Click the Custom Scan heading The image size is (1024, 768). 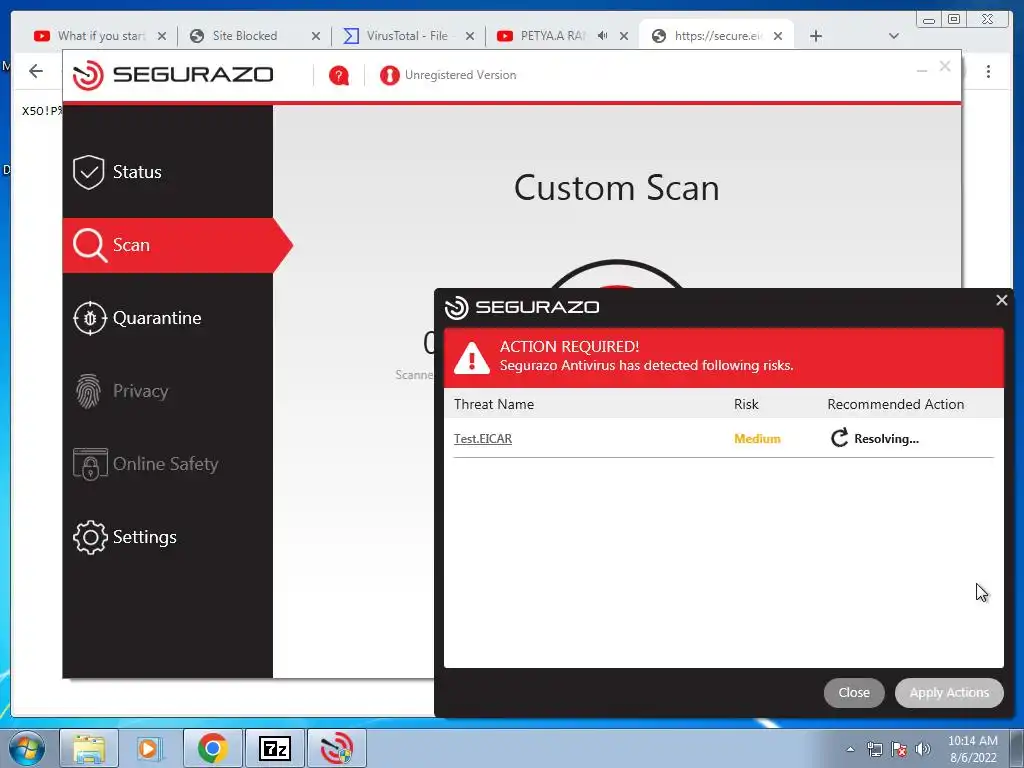[616, 189]
